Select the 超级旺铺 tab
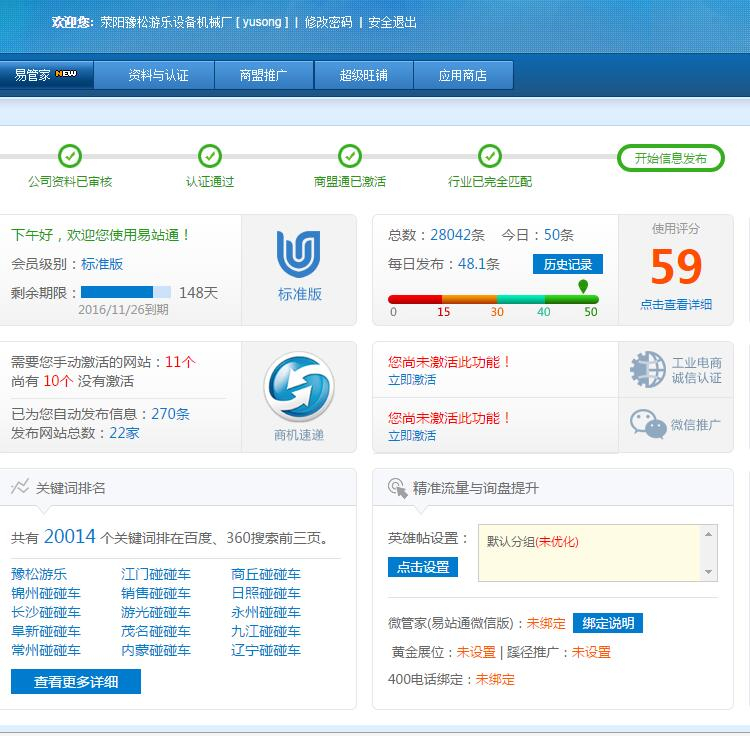This screenshot has height=736, width=750. (x=364, y=75)
